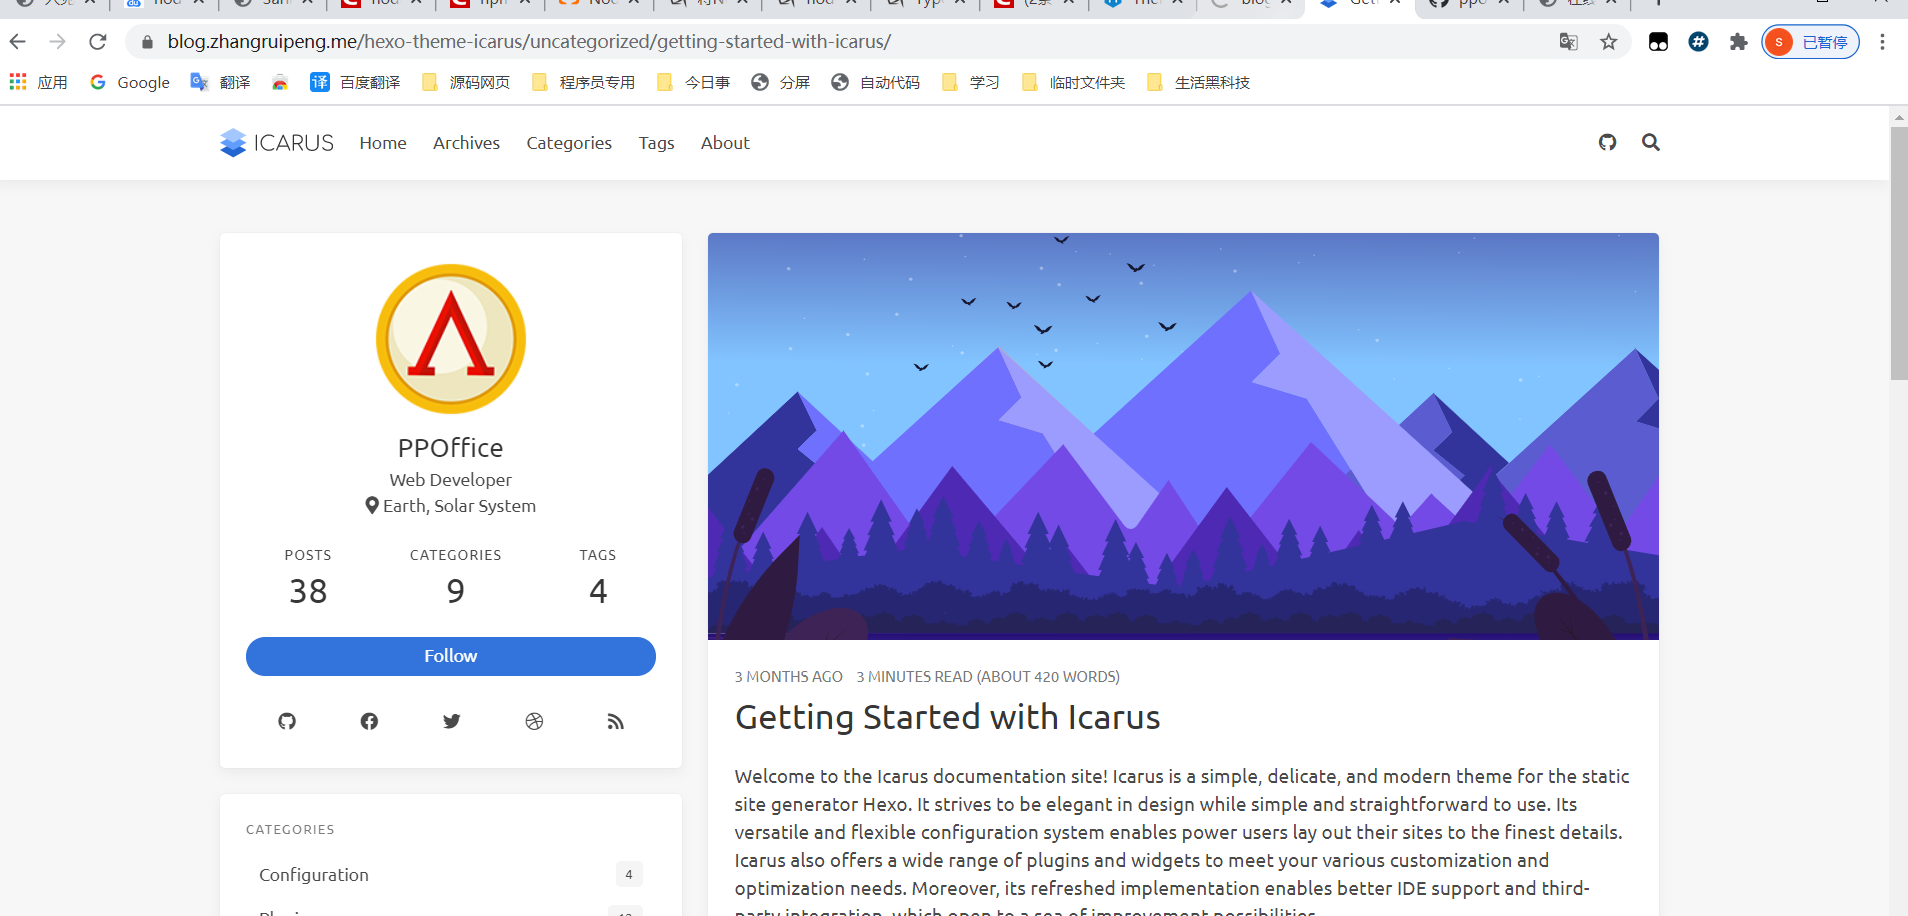Open the Dribbble social icon
The height and width of the screenshot is (916, 1908).
coord(534,721)
